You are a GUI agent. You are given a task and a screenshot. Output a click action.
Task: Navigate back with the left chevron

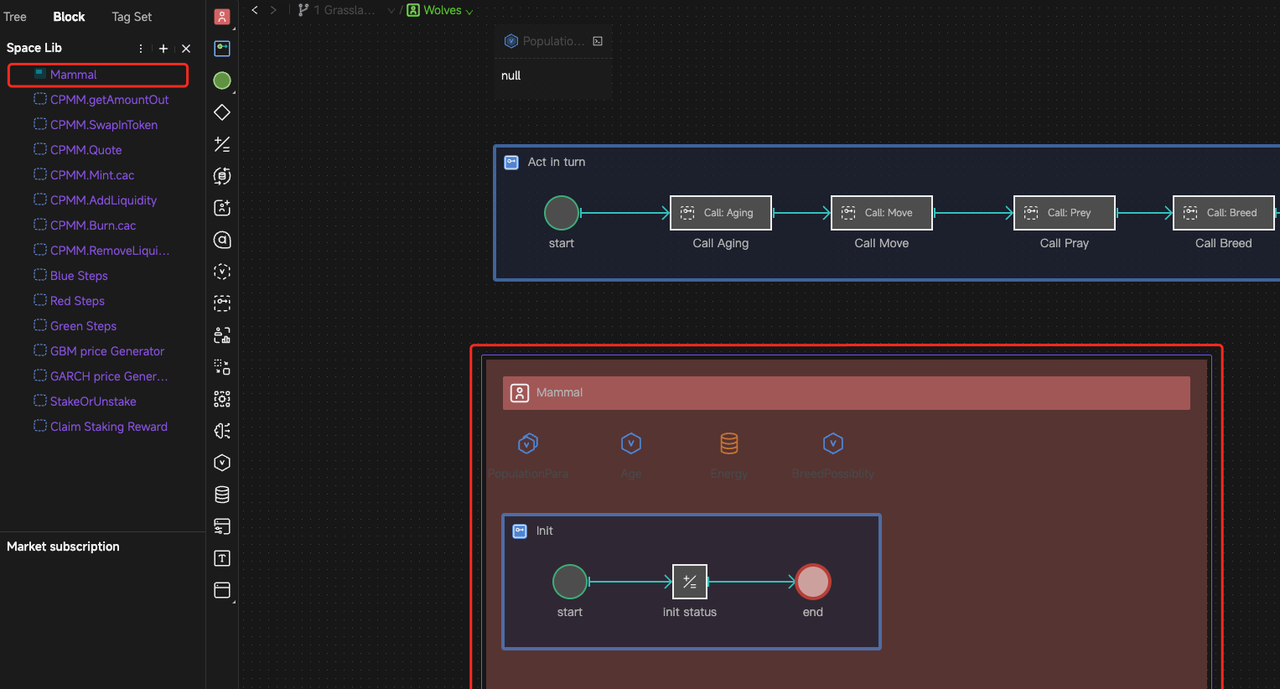[255, 10]
